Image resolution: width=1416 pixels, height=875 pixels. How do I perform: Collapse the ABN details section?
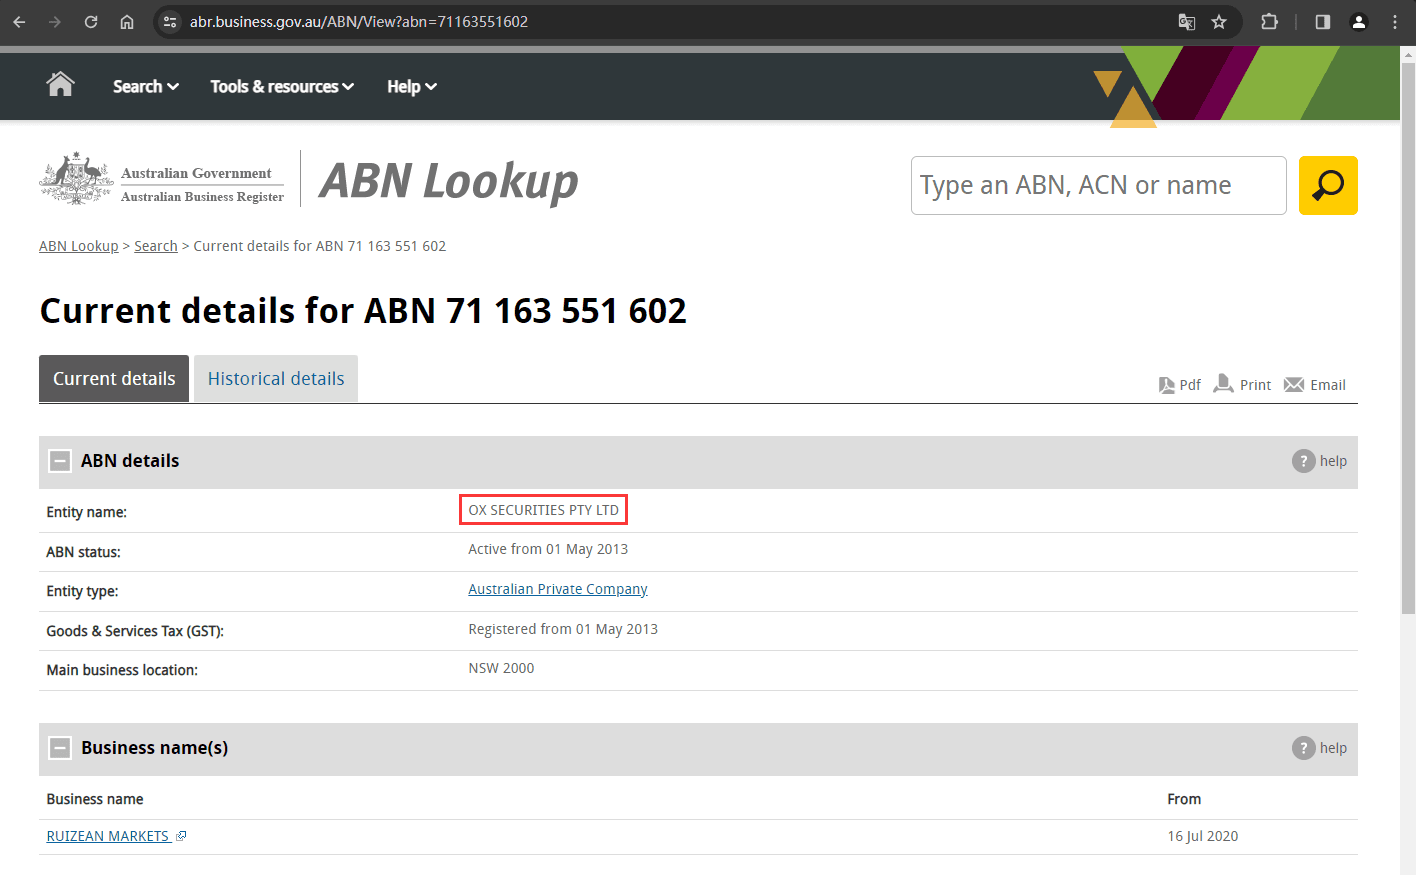[60, 461]
